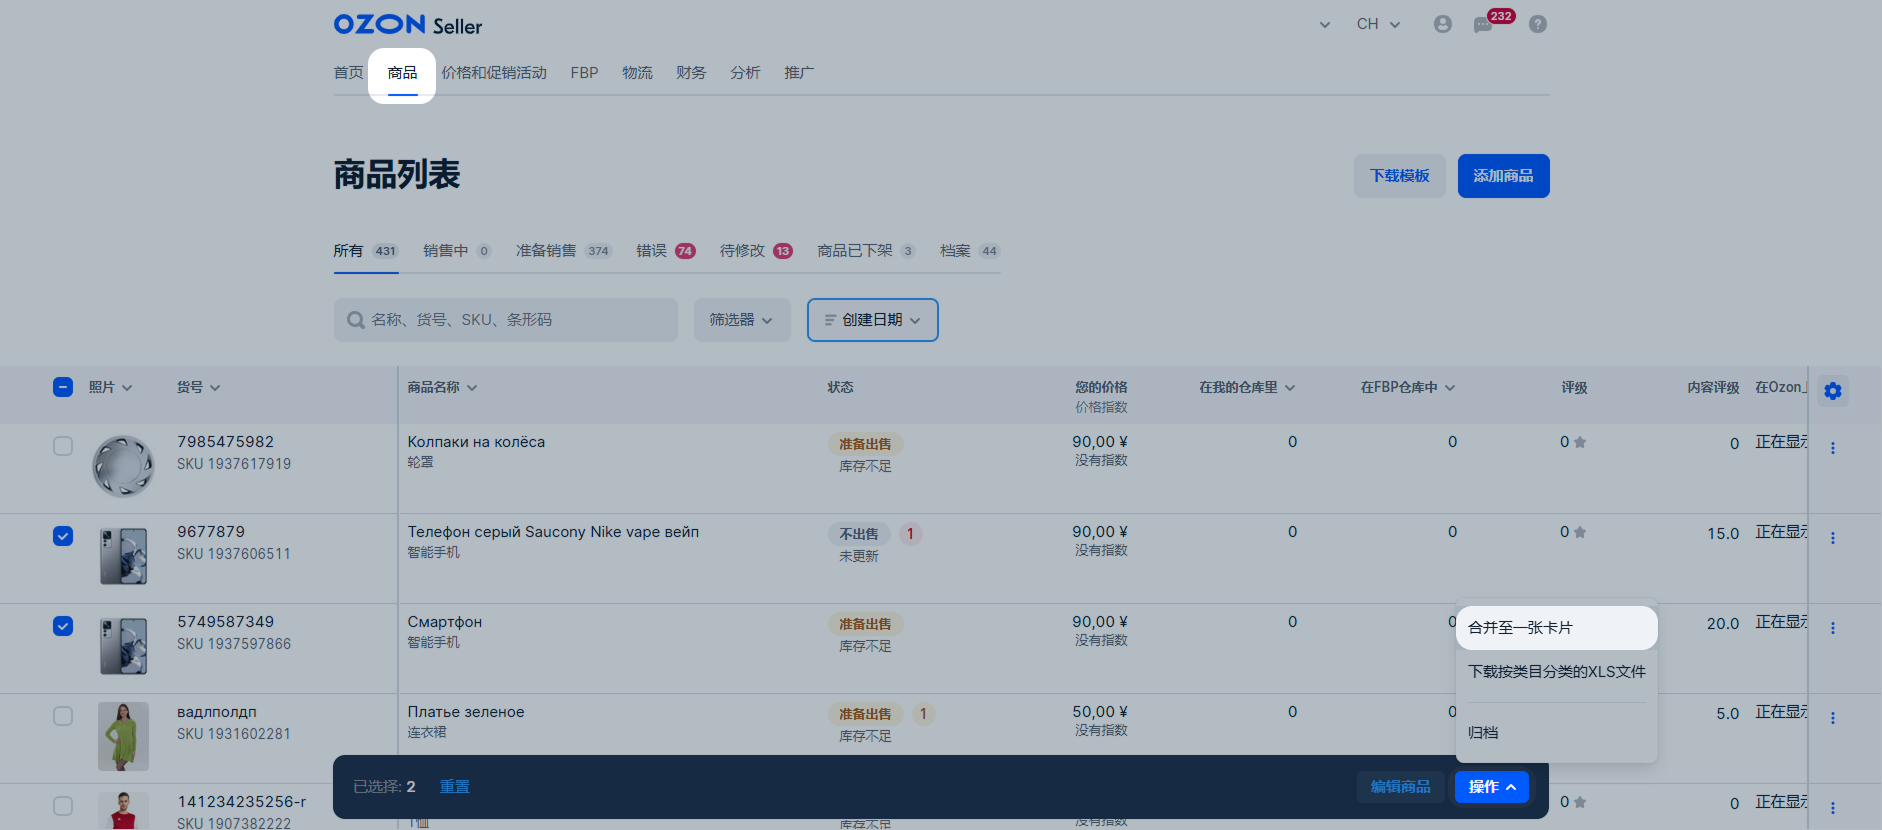Image resolution: width=1882 pixels, height=830 pixels.
Task: Check the box for product 7985475982
Action: 63,446
